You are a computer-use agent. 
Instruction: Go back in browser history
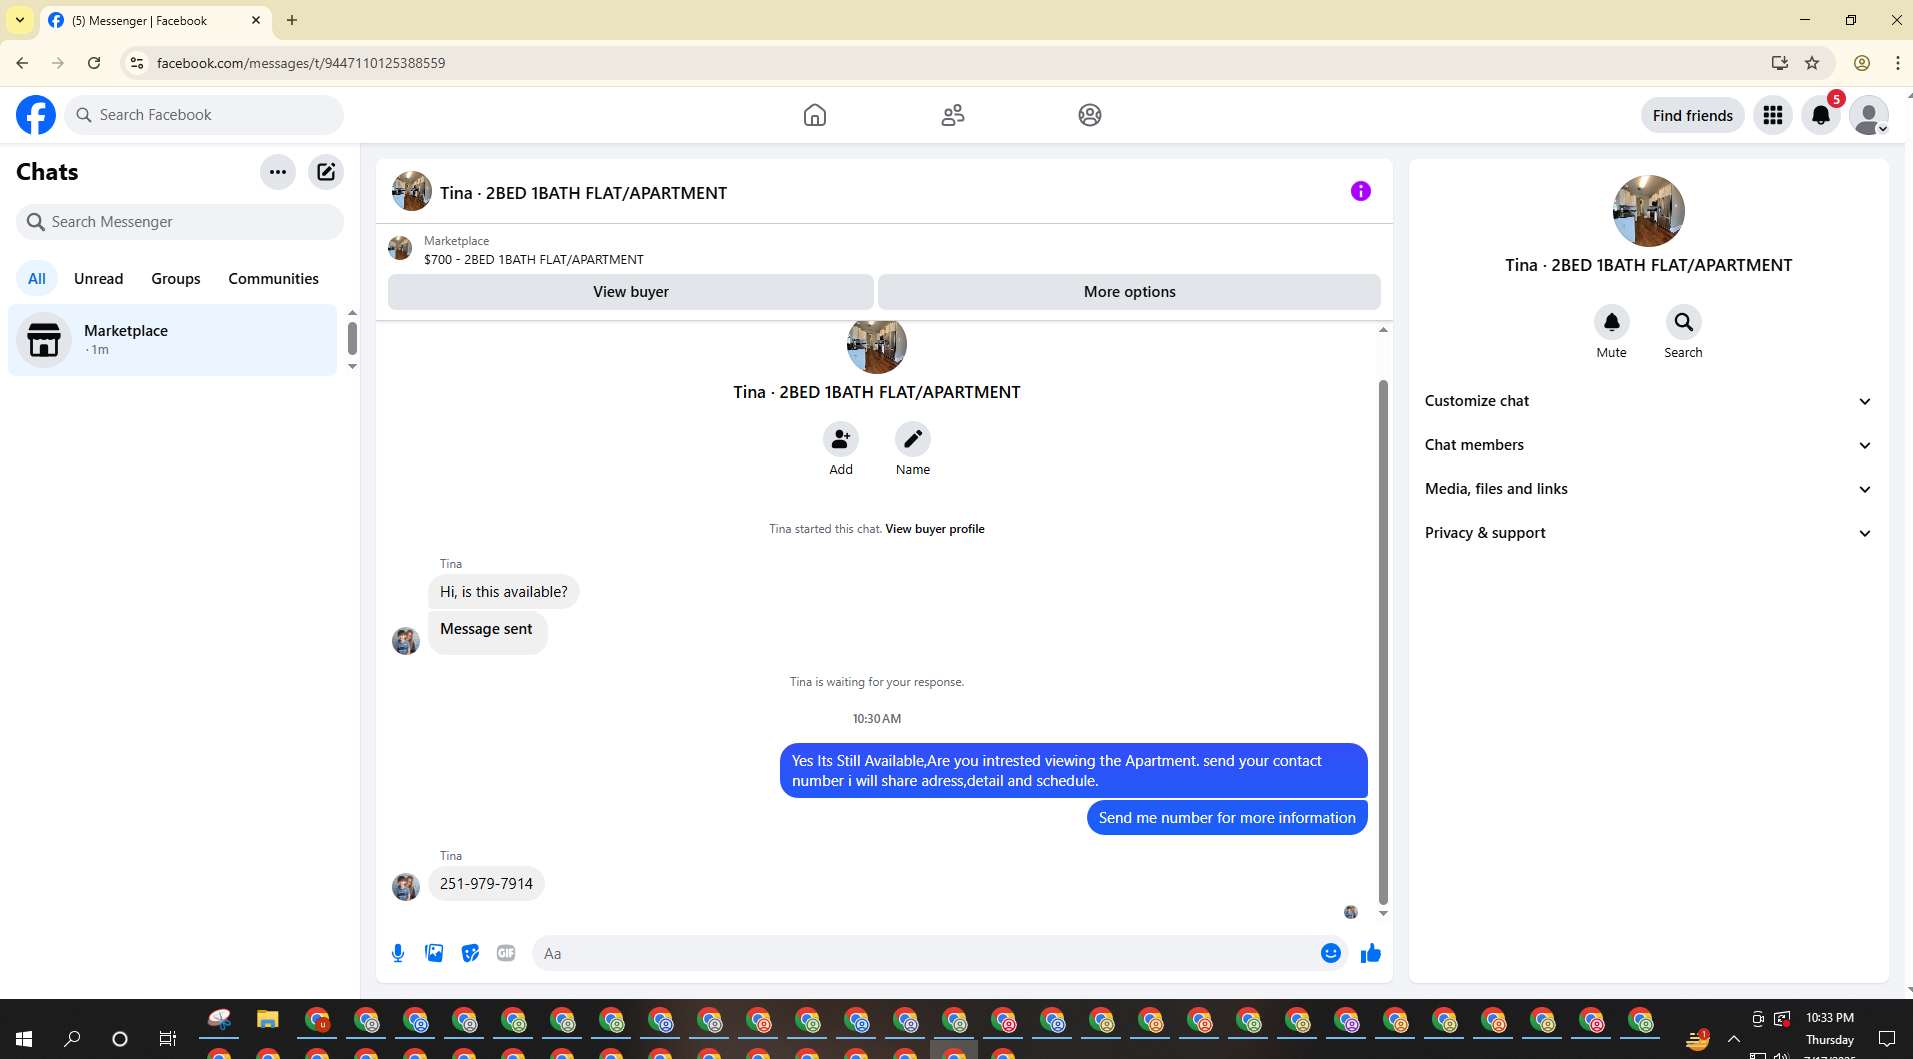22,63
